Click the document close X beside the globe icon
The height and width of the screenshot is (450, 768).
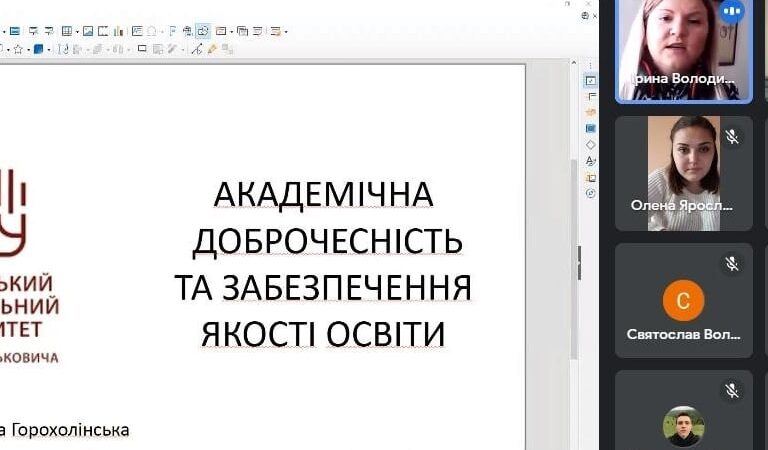(x=595, y=16)
